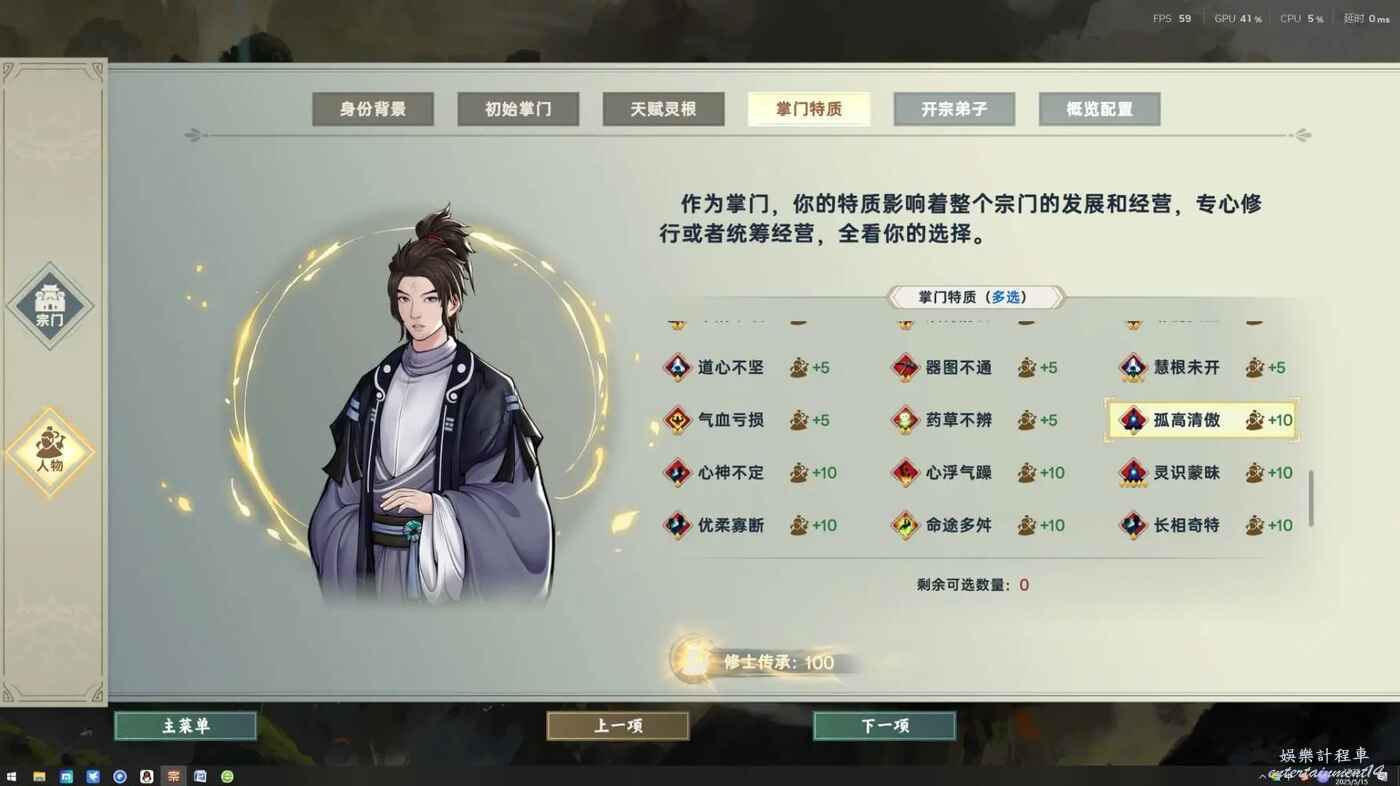Open the 宗门 sect panel icon

tap(49, 305)
